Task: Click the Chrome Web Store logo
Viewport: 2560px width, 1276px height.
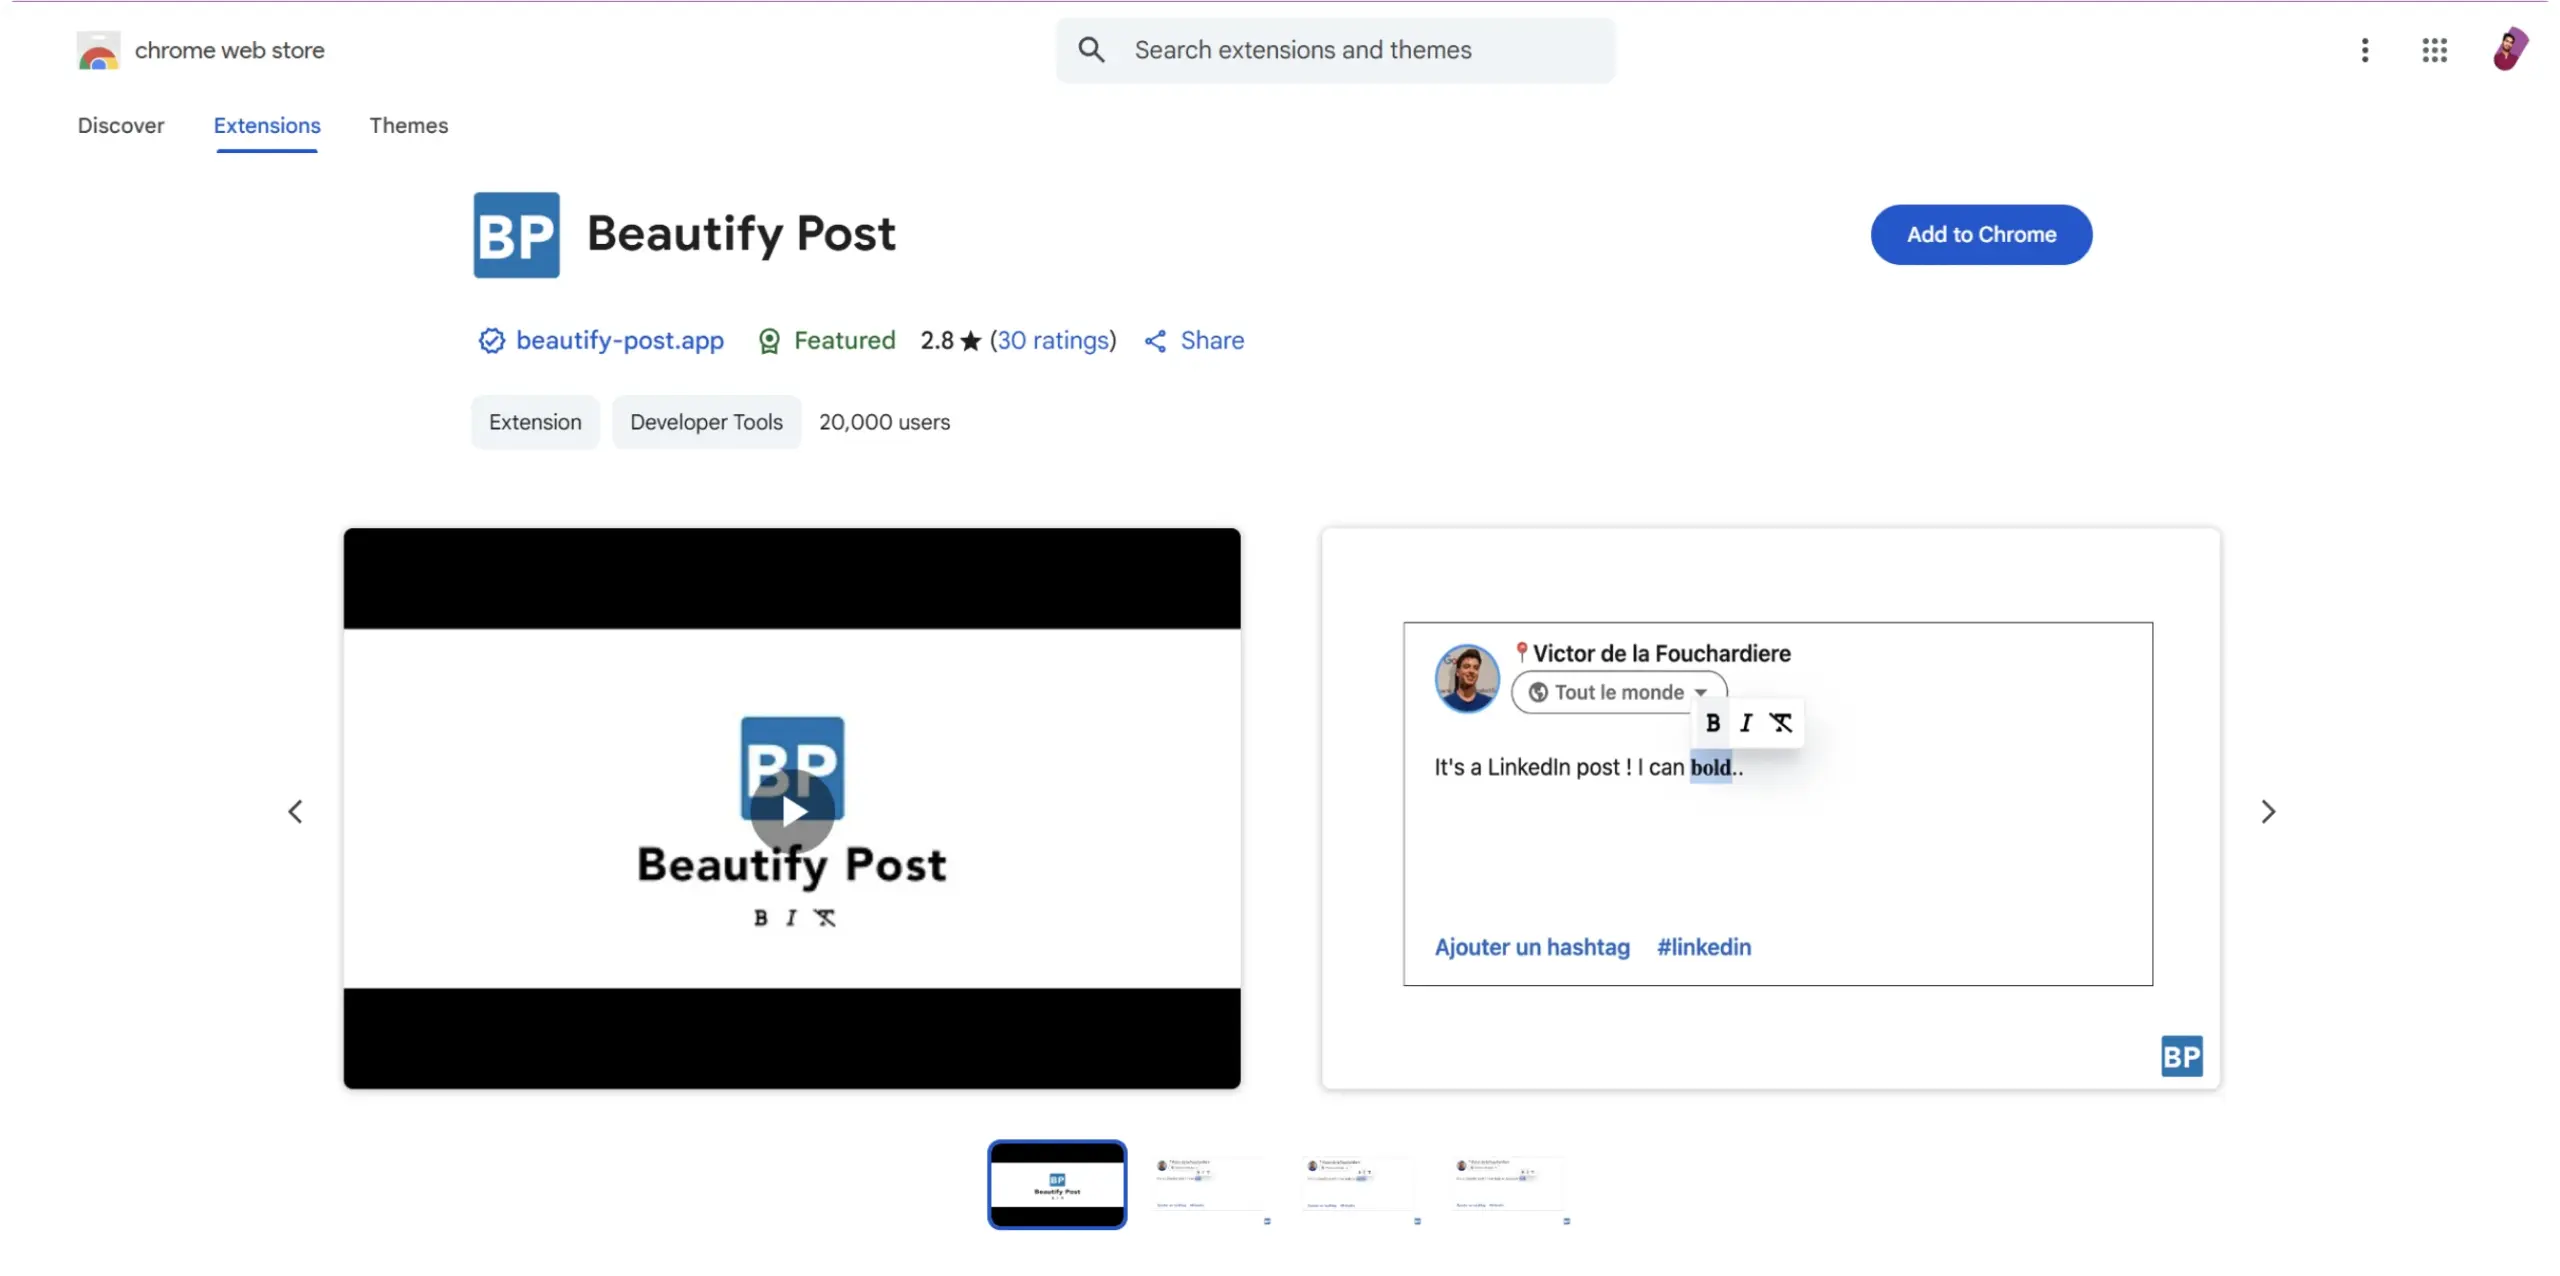Action: point(98,50)
